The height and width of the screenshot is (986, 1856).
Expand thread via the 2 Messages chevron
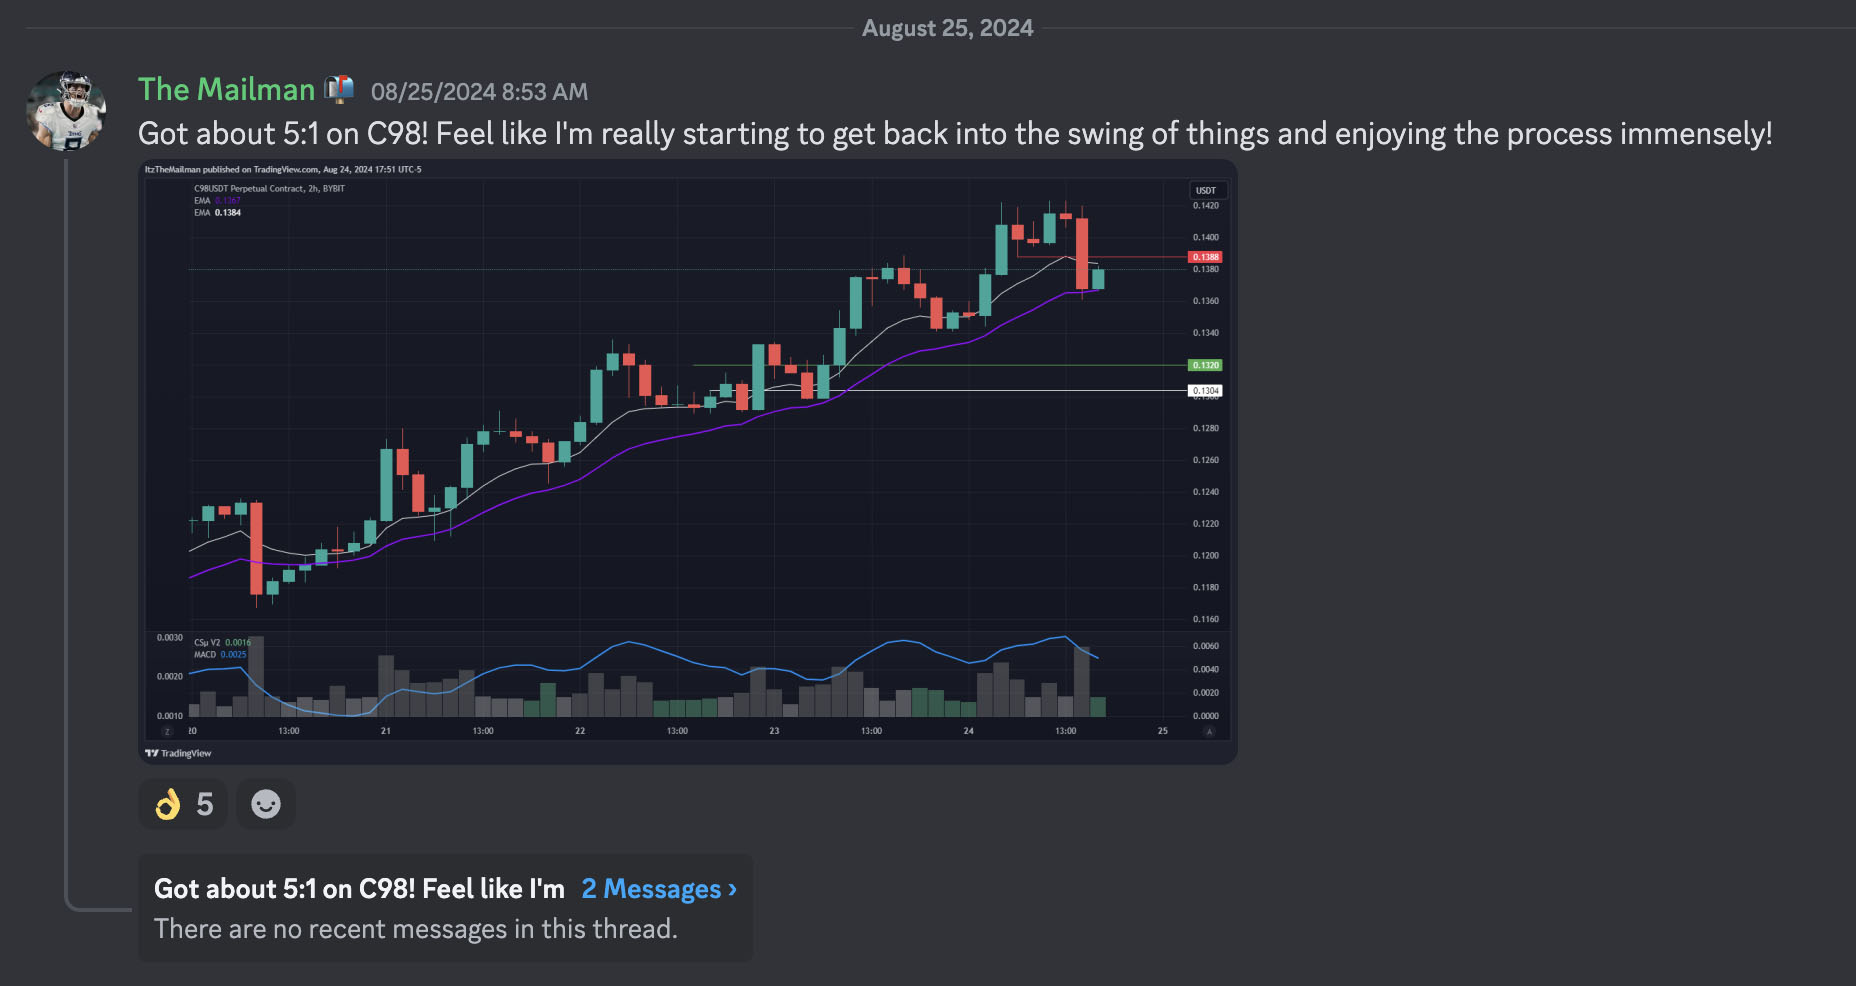click(733, 889)
